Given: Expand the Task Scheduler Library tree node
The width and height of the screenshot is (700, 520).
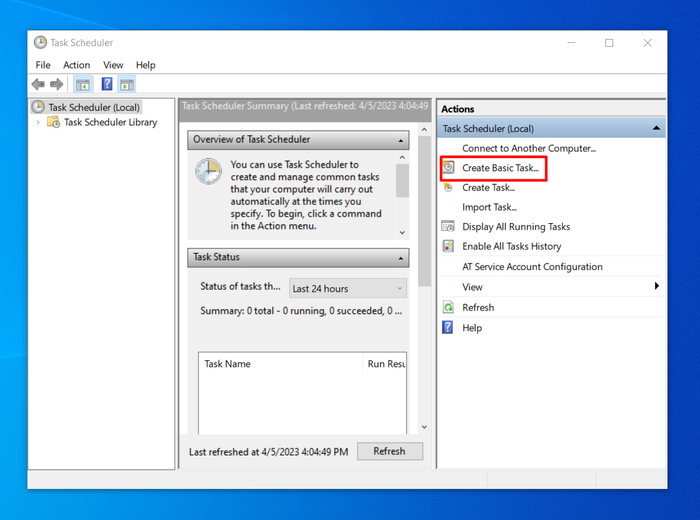Looking at the screenshot, I should 38,122.
